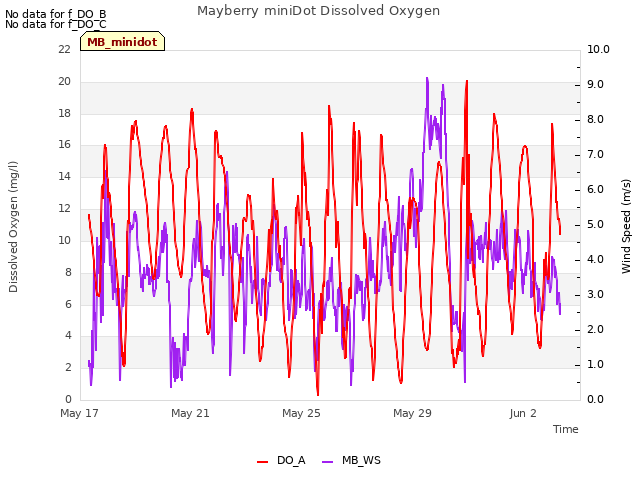The image size is (640, 480).
Task: Click the 5.0 label on wind speed axis
Action: point(595,224)
